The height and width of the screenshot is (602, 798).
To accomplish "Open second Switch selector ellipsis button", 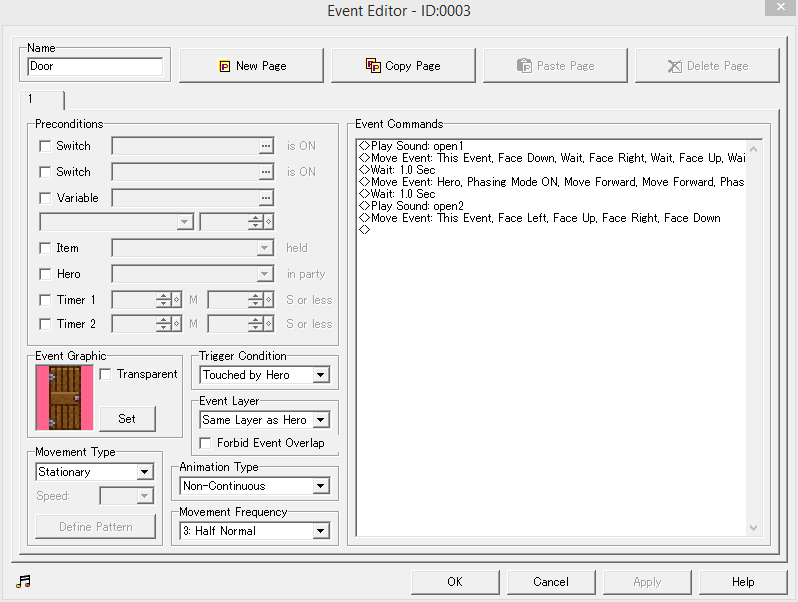I will [x=265, y=172].
